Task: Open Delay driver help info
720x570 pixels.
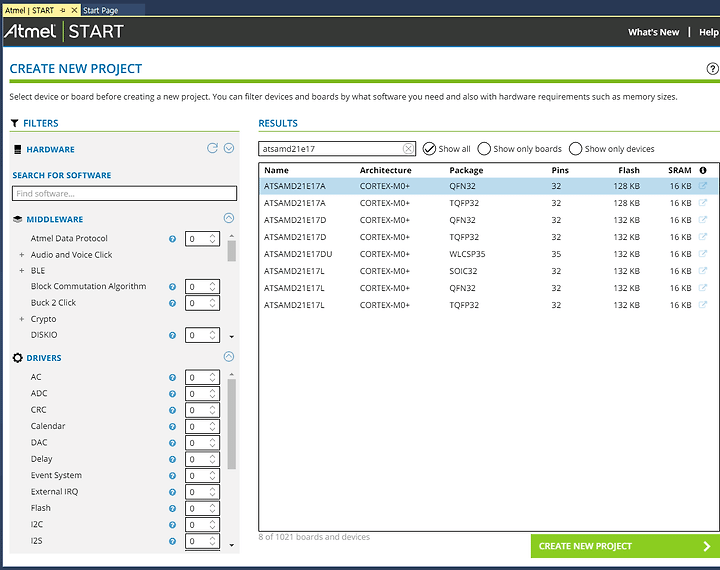Action: click(x=172, y=459)
